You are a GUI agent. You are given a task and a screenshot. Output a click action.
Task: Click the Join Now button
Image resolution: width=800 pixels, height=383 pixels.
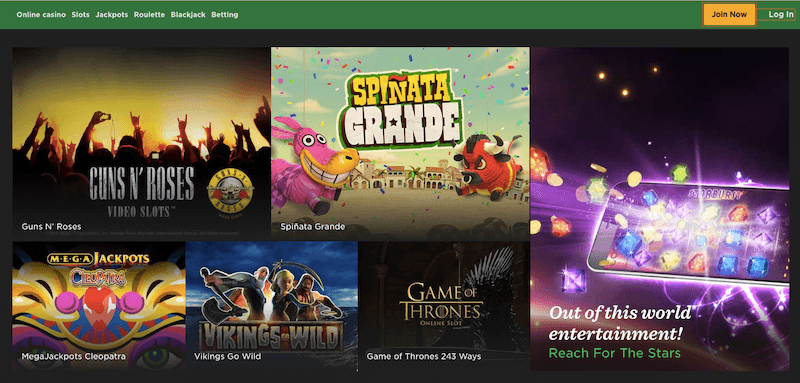tap(729, 14)
